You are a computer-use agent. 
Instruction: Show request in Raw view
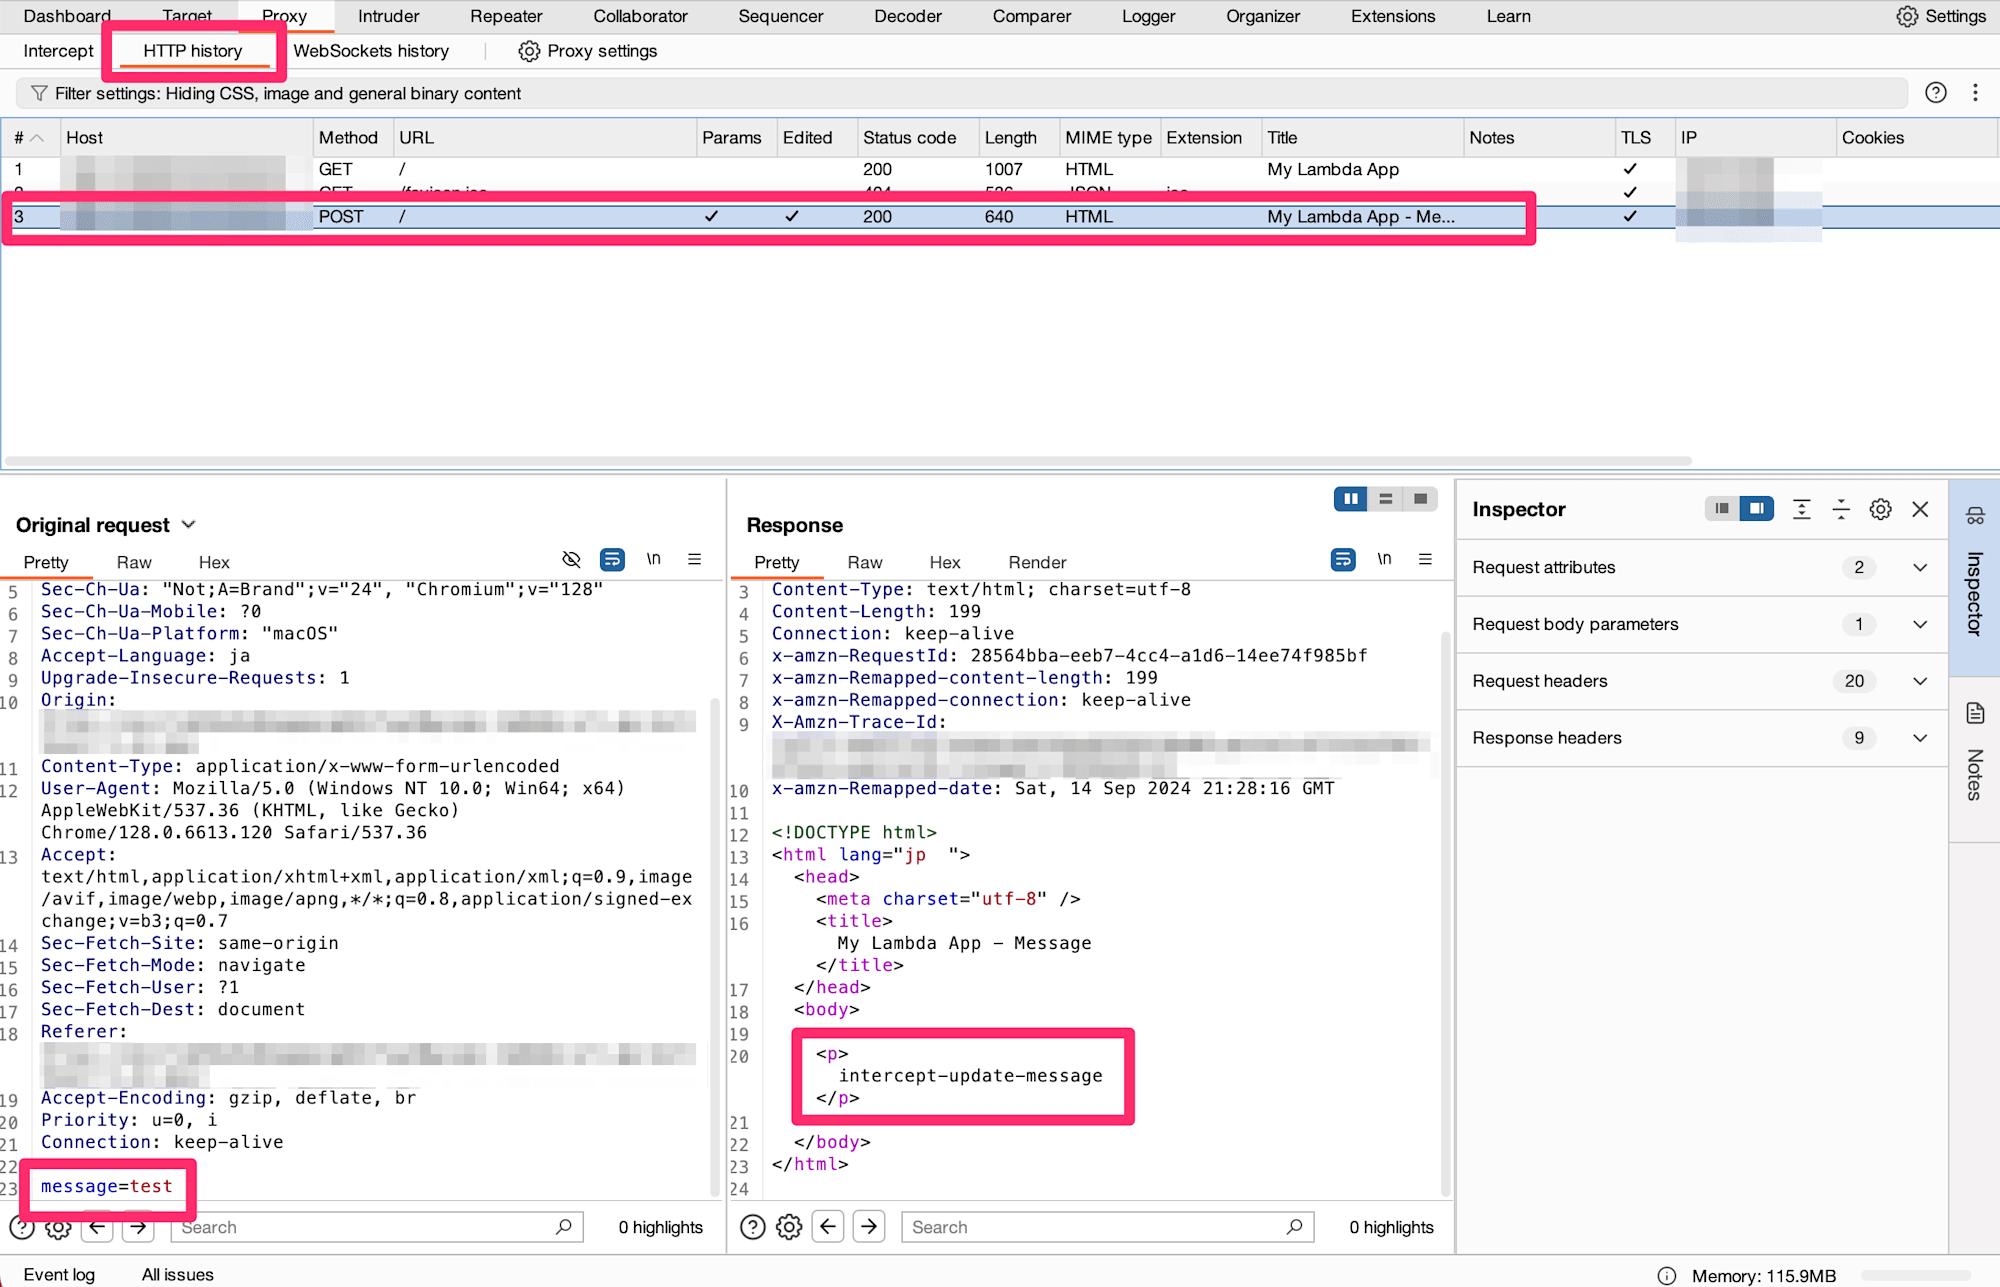(134, 562)
